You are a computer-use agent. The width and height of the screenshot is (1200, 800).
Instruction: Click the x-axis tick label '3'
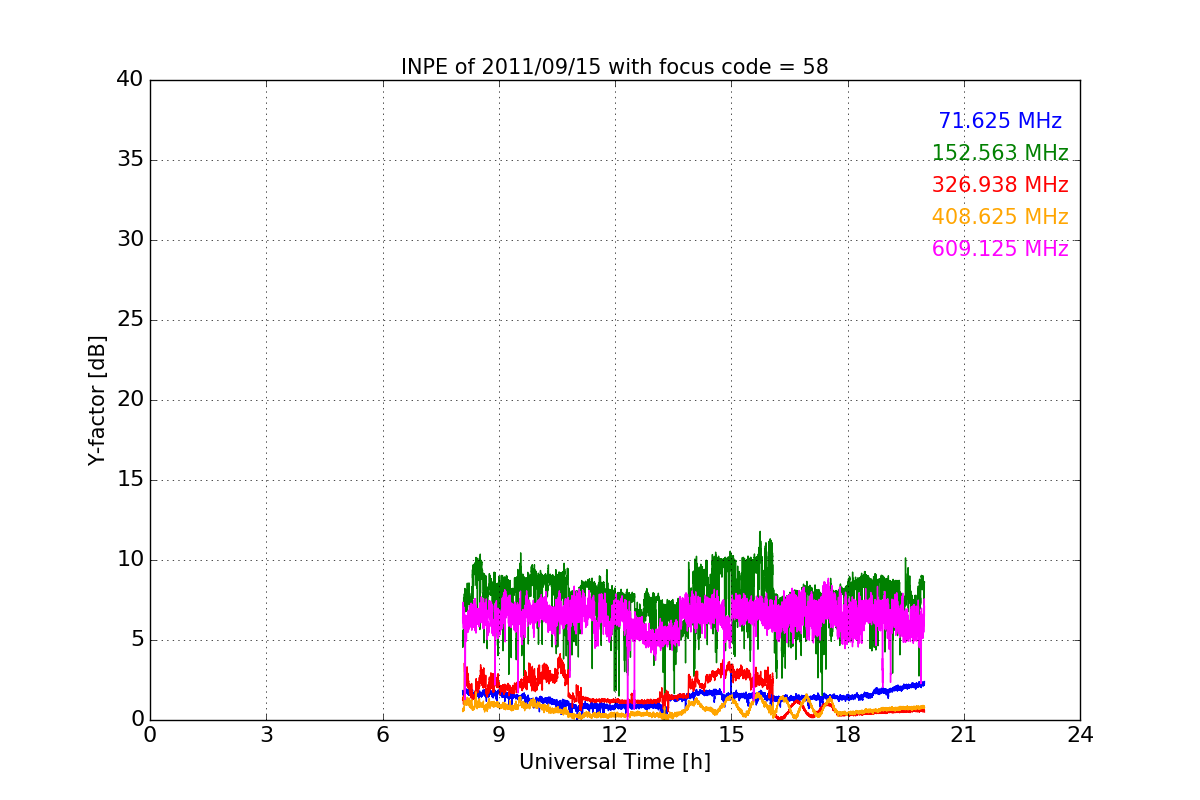(266, 735)
